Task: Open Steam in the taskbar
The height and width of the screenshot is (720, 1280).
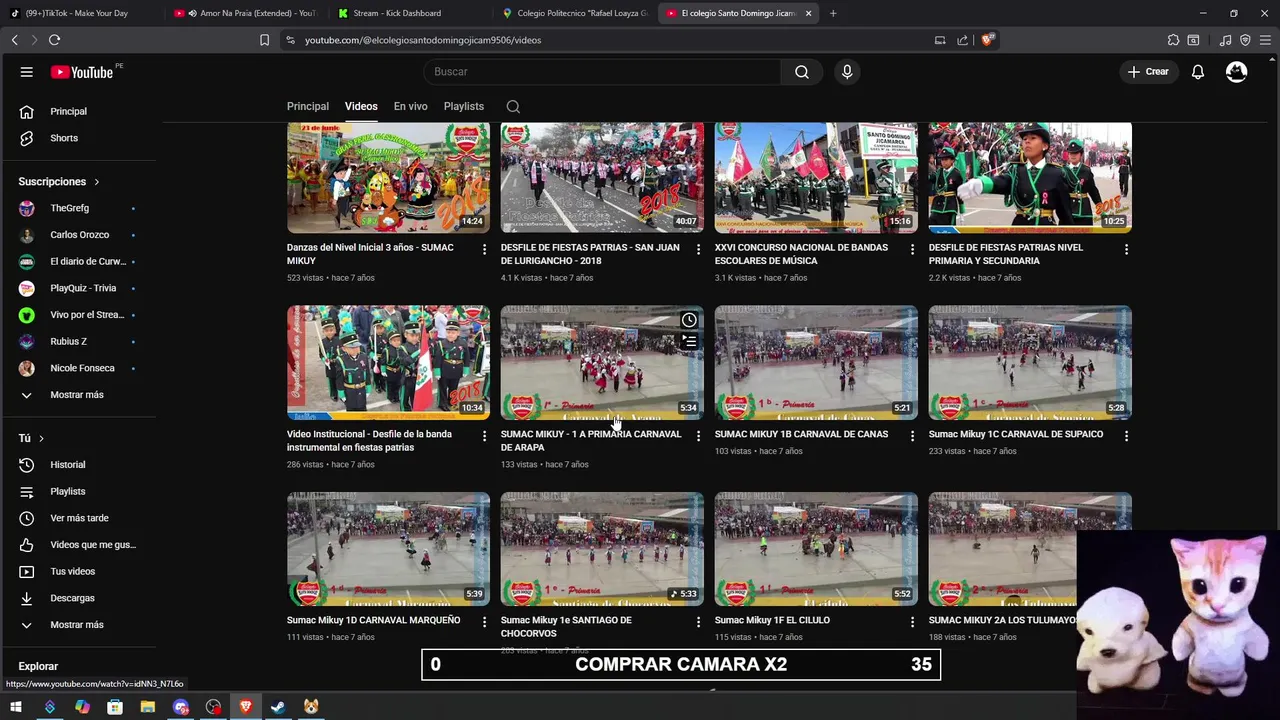Action: tap(279, 707)
